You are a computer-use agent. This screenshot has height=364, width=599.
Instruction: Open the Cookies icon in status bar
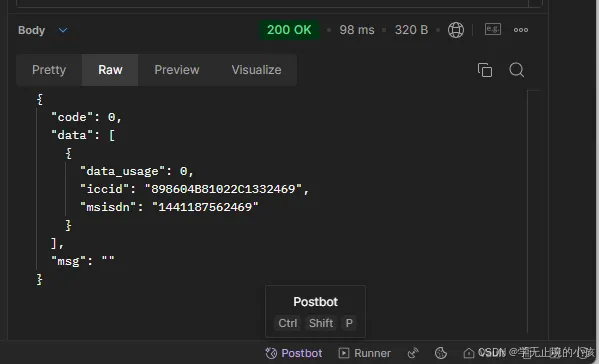[441, 353]
